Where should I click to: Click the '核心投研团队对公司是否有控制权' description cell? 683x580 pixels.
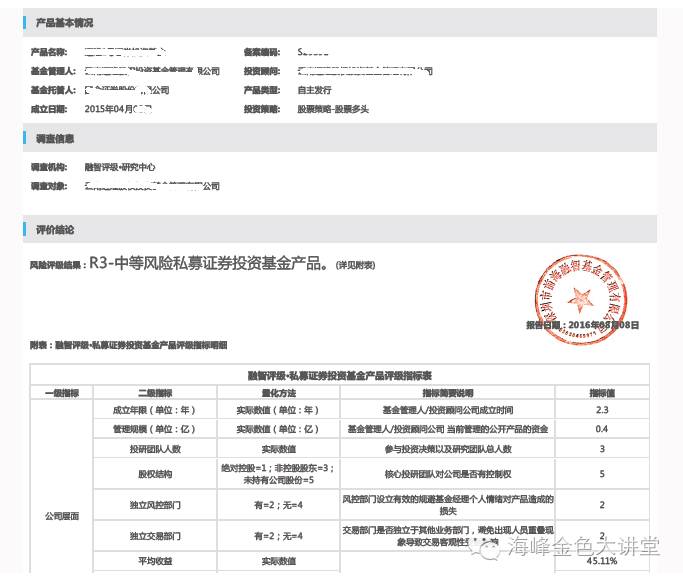pyautogui.click(x=448, y=474)
